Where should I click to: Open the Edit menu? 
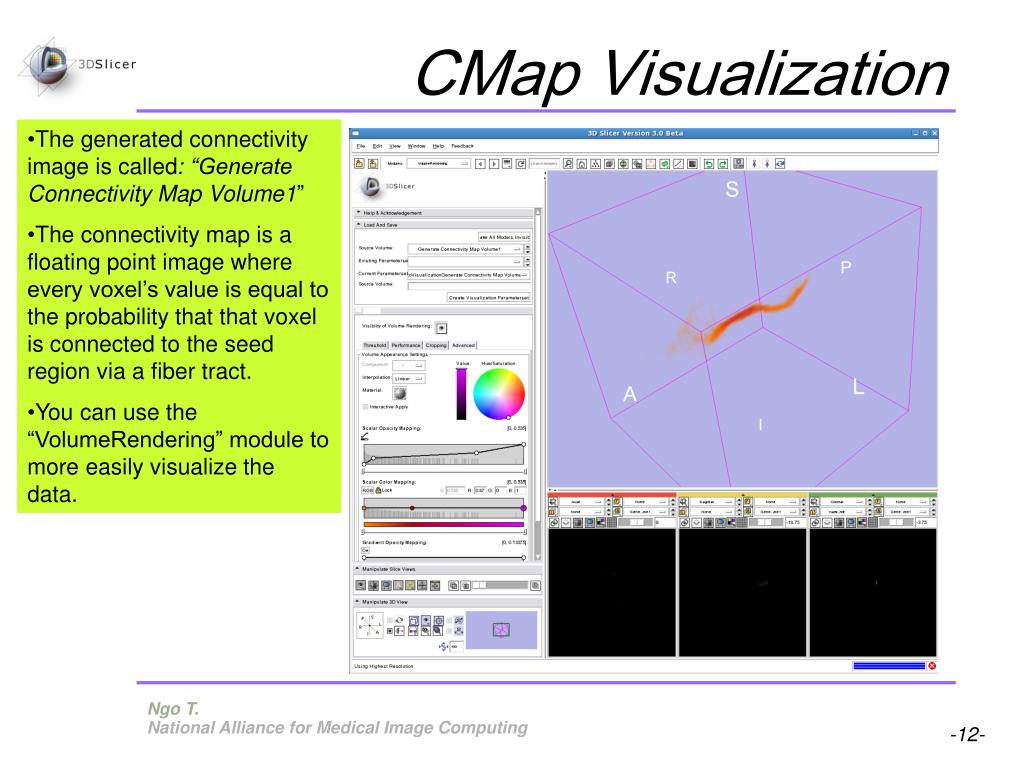point(377,146)
